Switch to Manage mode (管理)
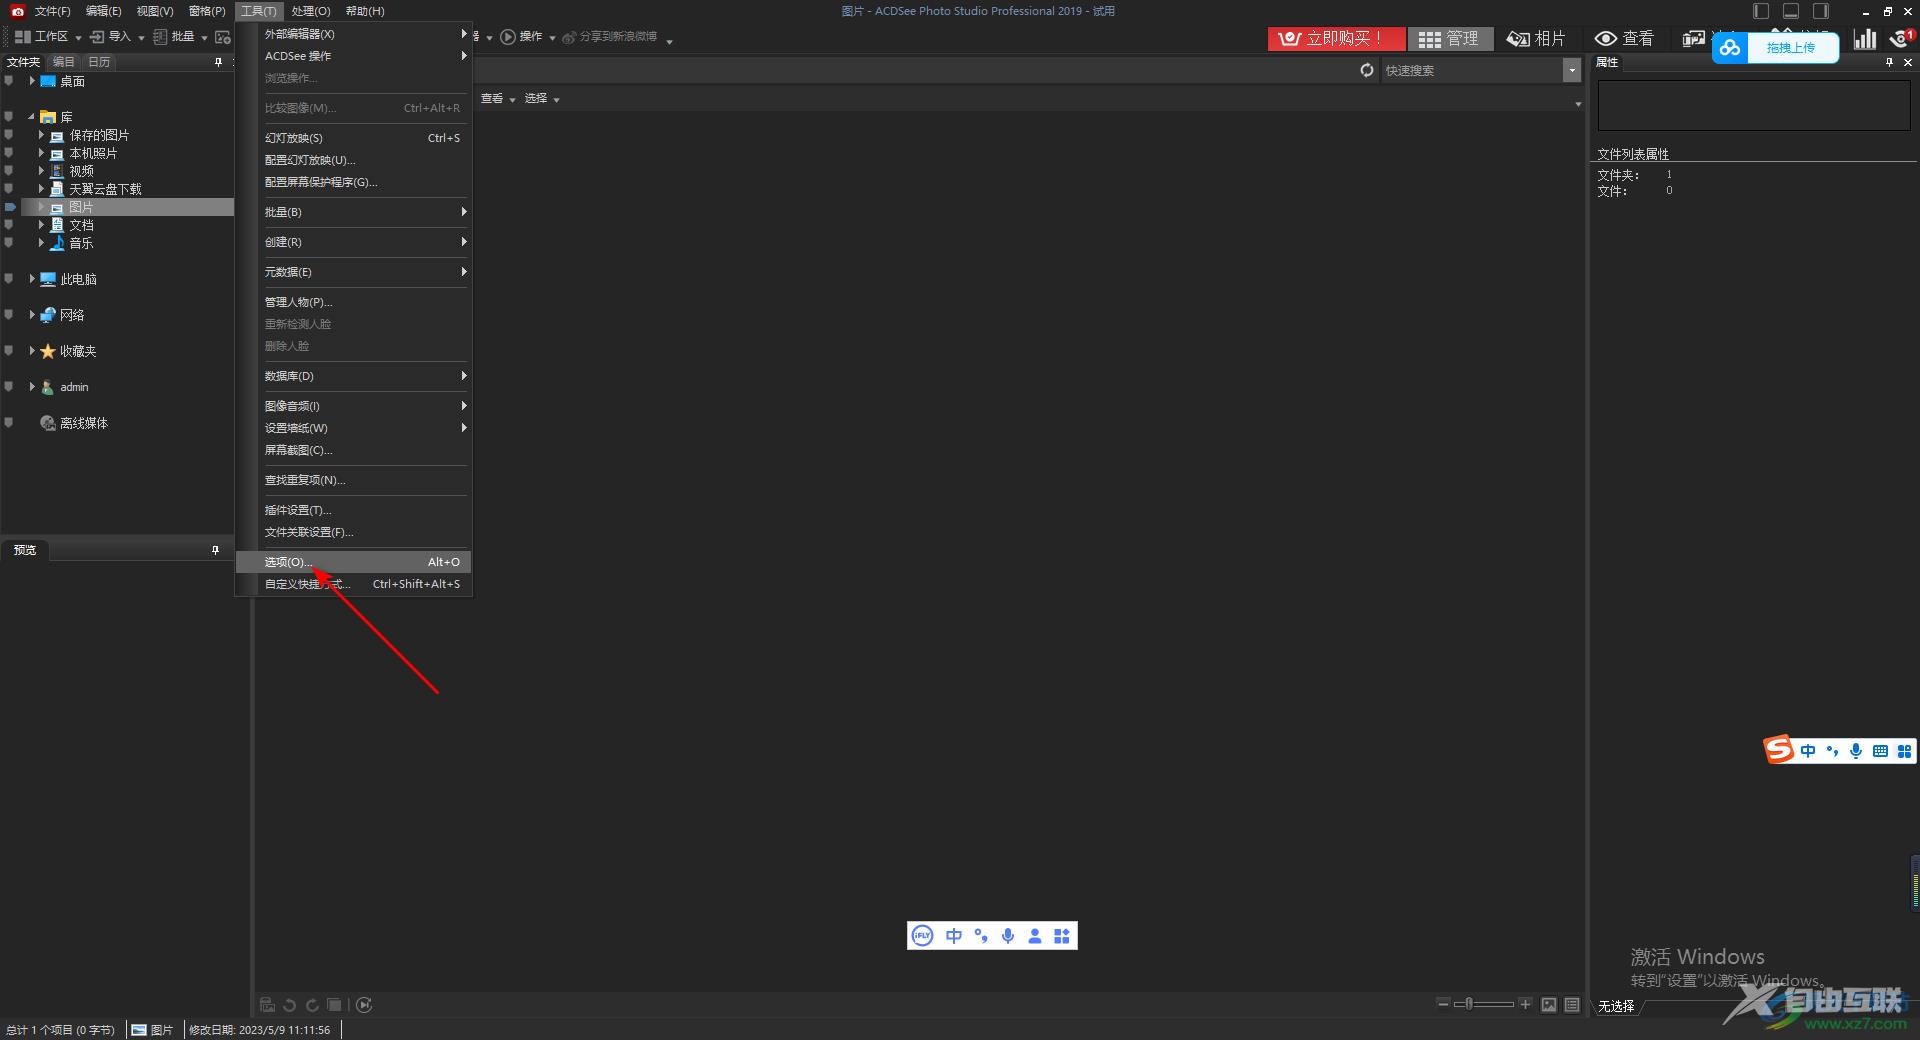 [x=1450, y=38]
